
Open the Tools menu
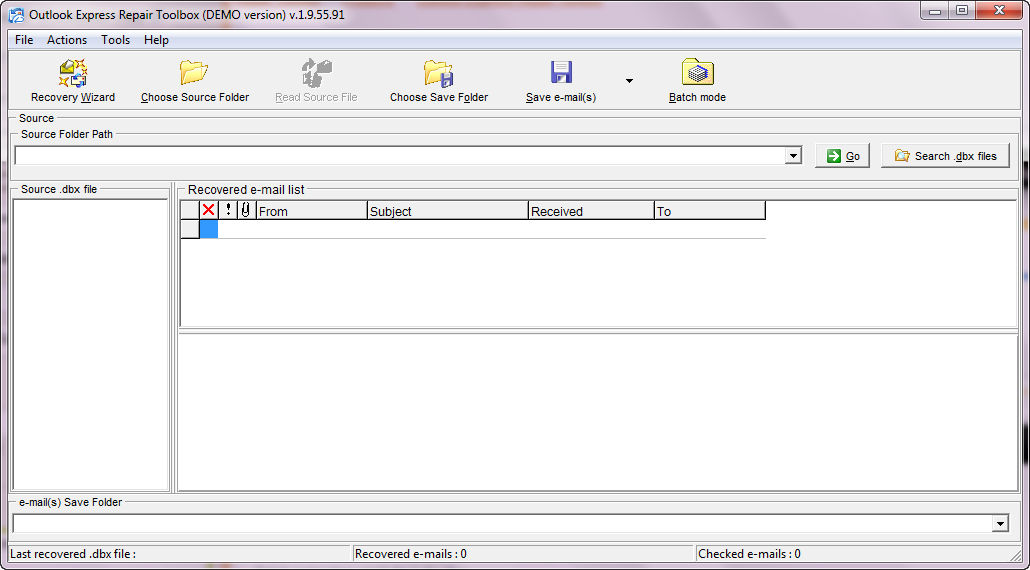point(116,40)
